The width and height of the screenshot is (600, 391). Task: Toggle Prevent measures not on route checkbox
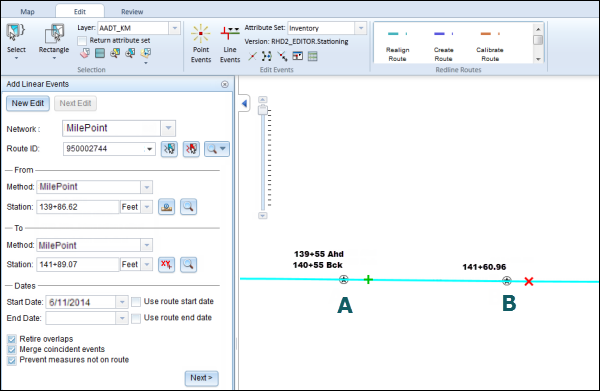click(x=12, y=360)
